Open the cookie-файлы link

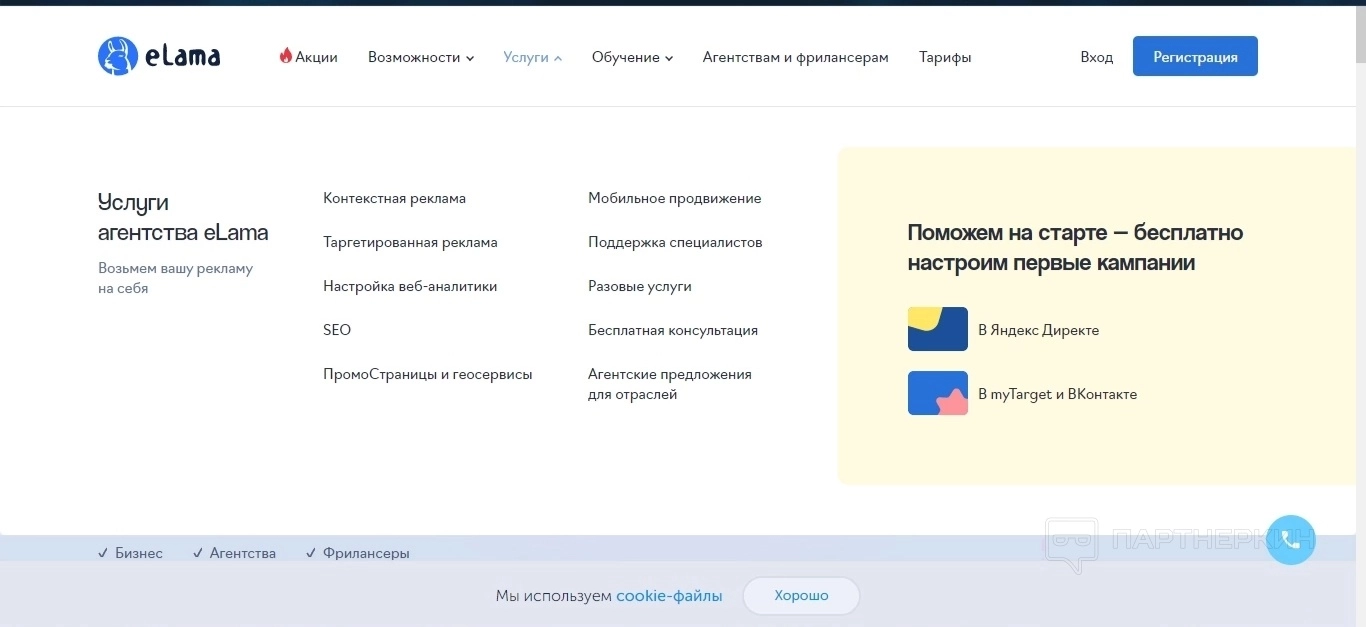669,596
